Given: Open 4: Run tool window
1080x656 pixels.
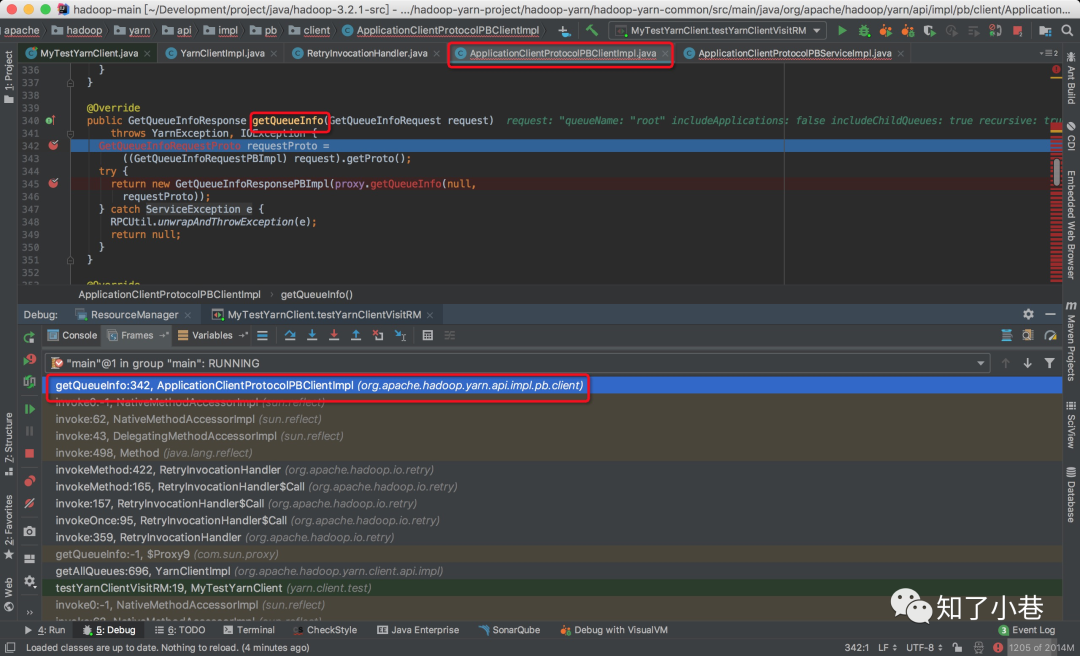Looking at the screenshot, I should (x=45, y=630).
